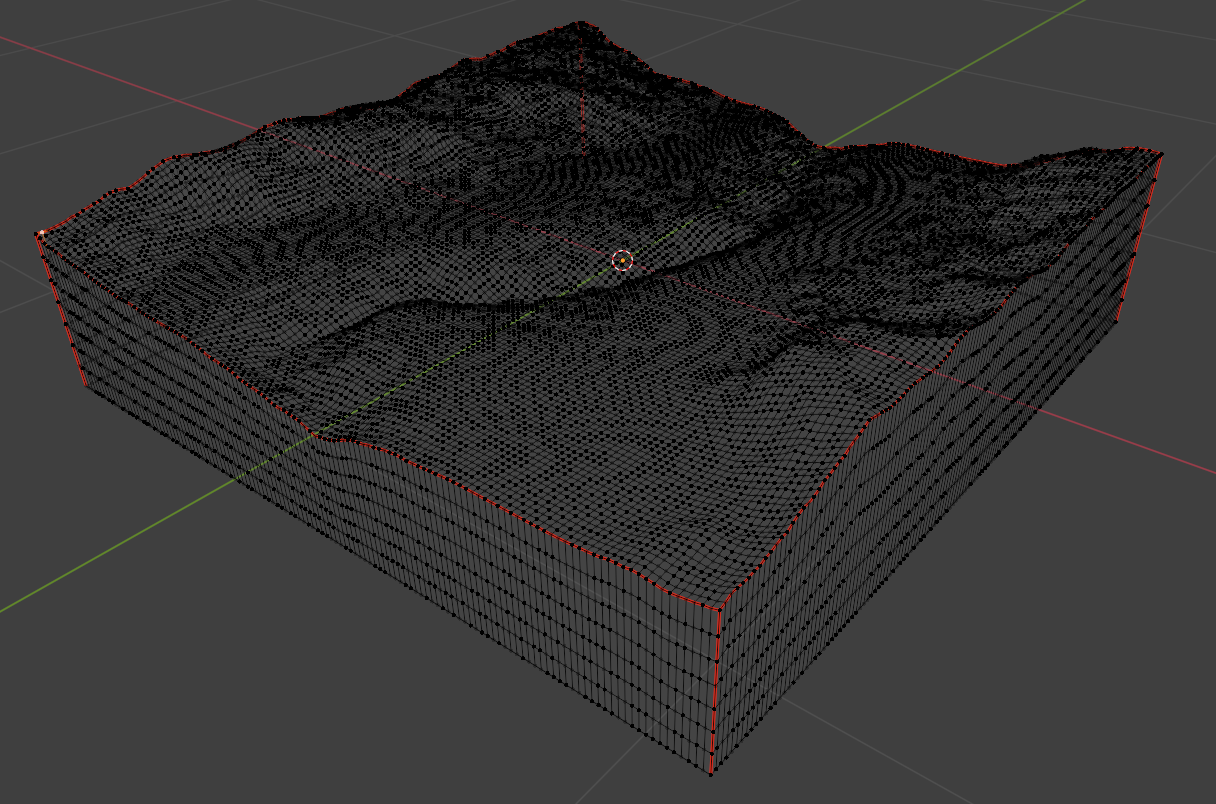This screenshot has height=804, width=1216.
Task: Click the dashed red line below the peak
Action: [583, 100]
